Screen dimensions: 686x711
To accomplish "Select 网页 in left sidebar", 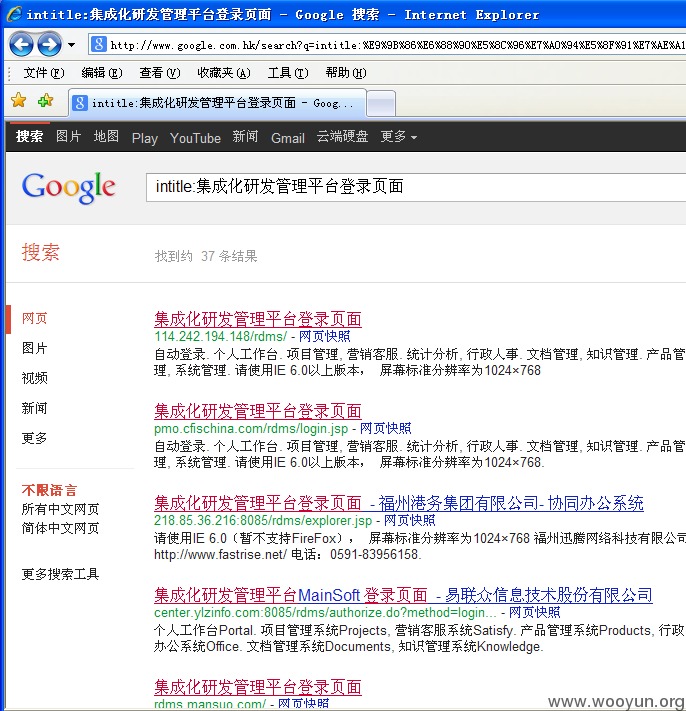I will 34,318.
